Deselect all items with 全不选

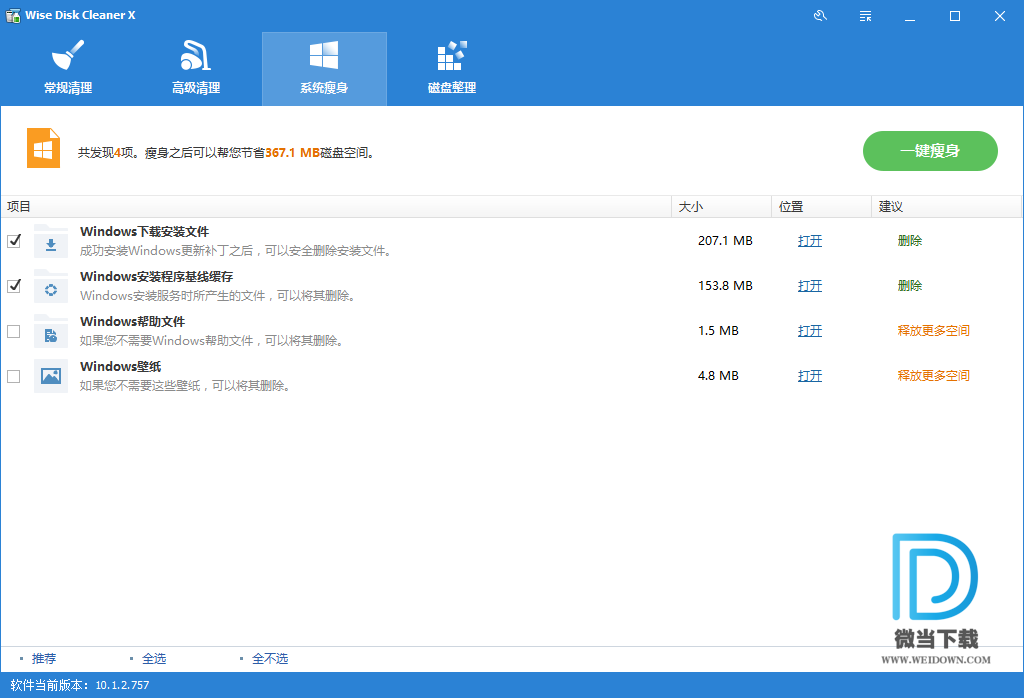270,659
